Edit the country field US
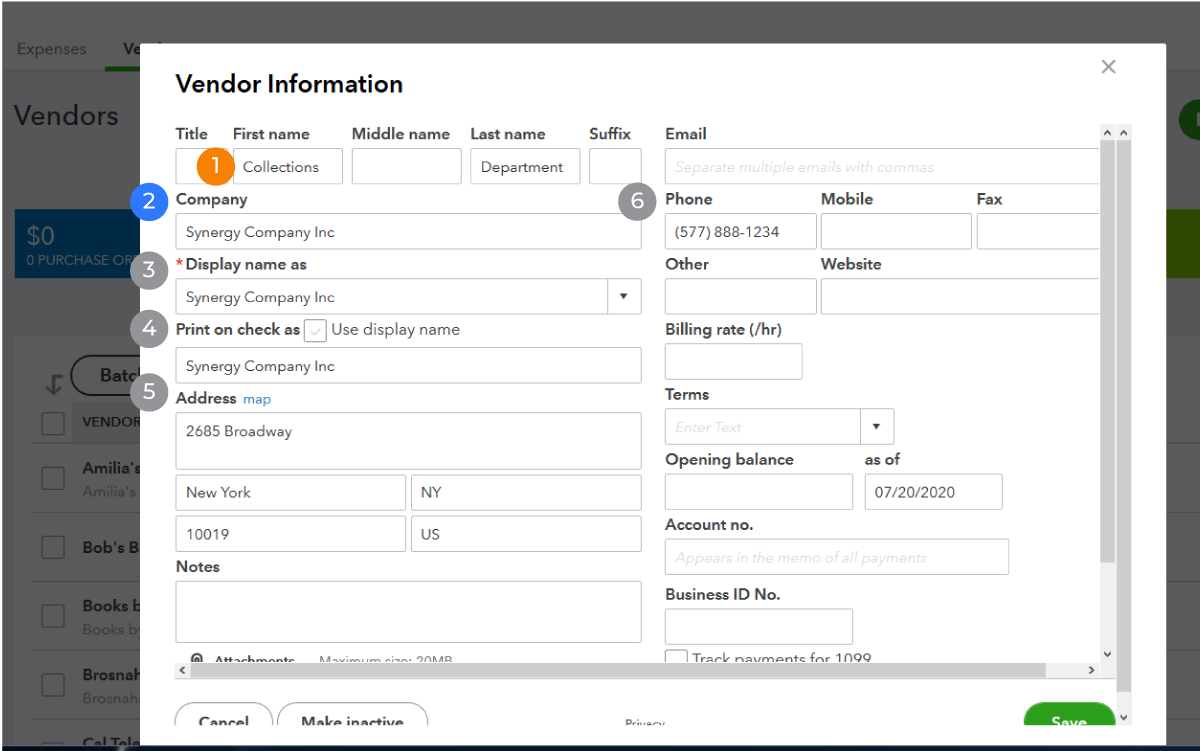 click(526, 533)
